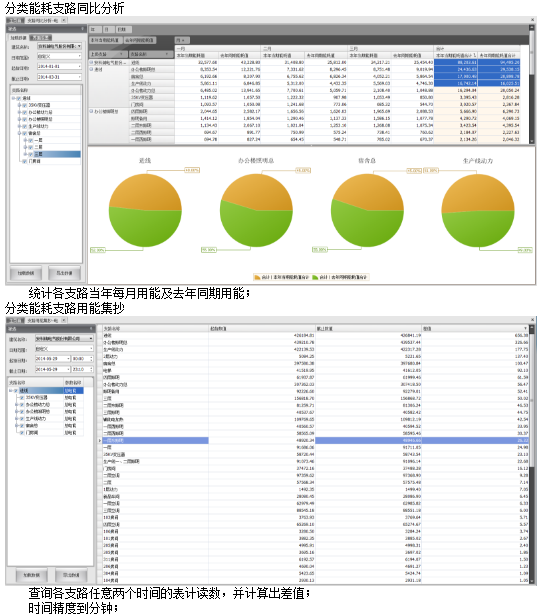This screenshot has height=616, width=541.
Task: Toggle the 35kV变压器 checkbox in upper tree
Action: point(25,105)
